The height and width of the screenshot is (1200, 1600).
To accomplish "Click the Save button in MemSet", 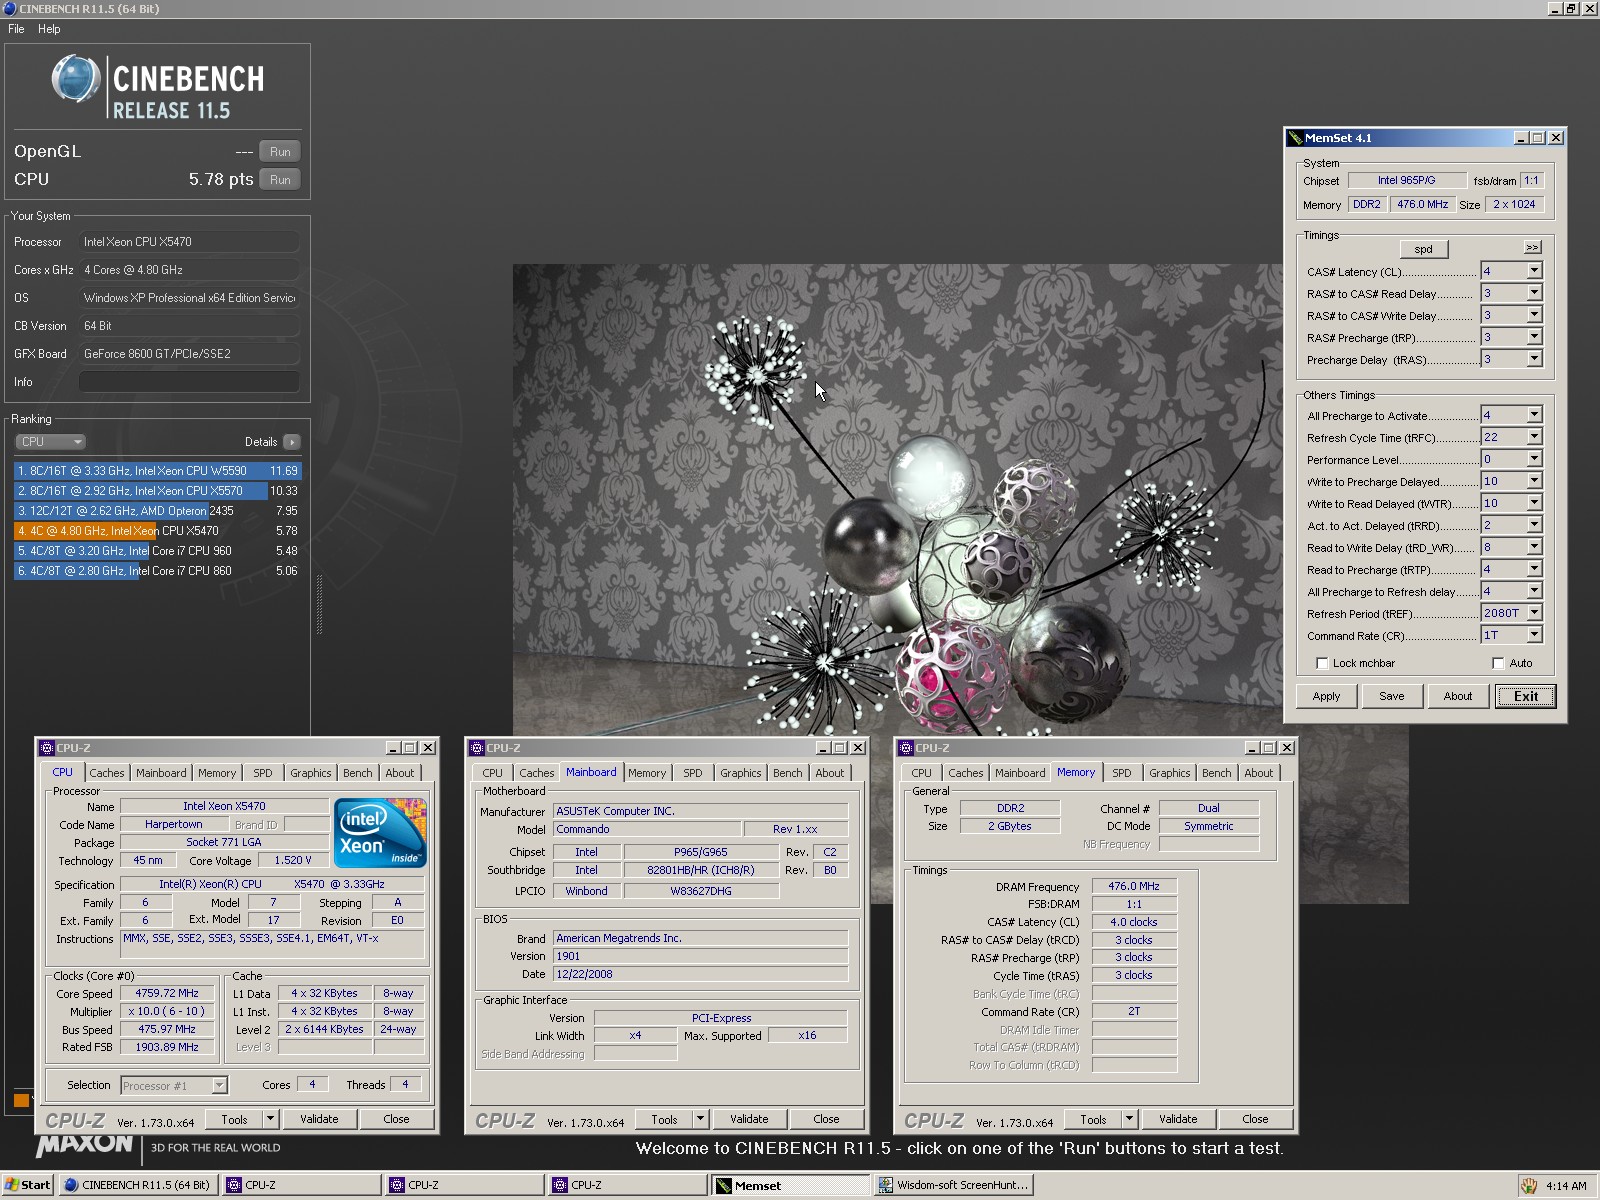I will point(1392,696).
